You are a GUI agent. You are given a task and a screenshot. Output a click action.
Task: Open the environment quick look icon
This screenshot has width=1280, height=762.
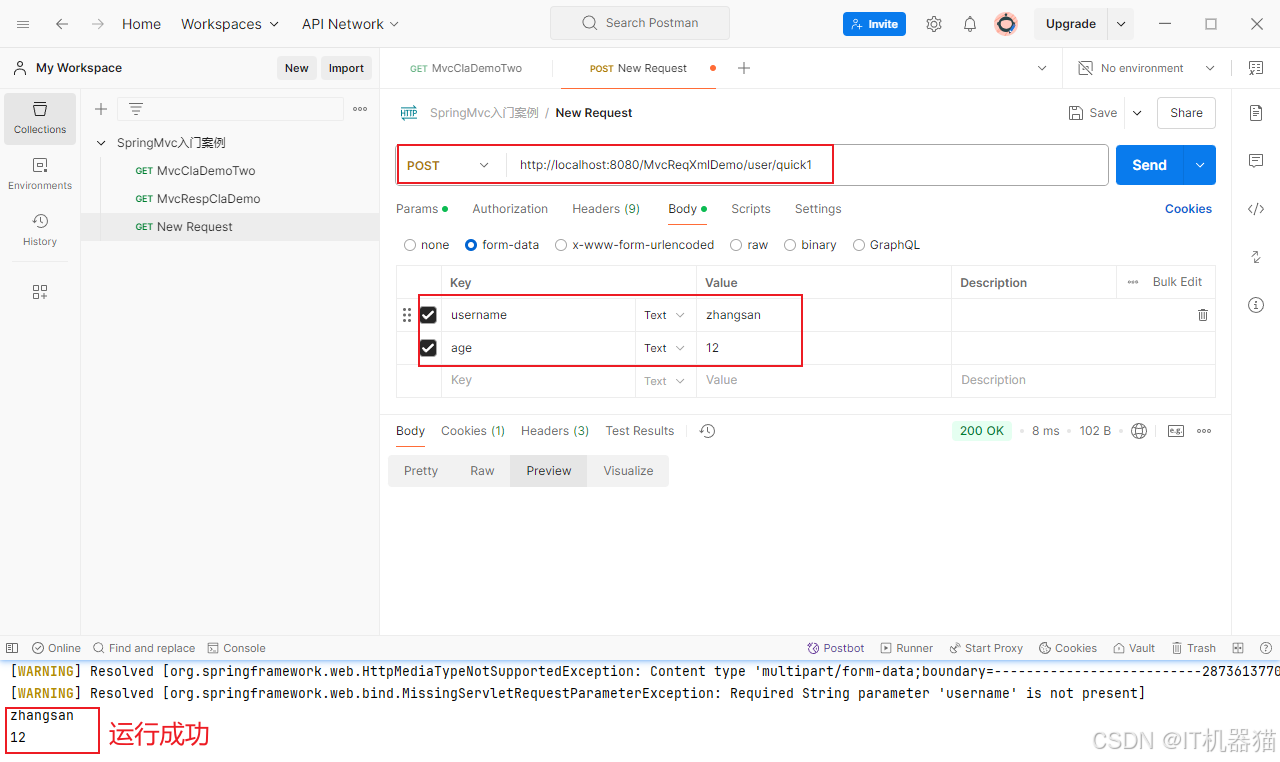[1256, 68]
